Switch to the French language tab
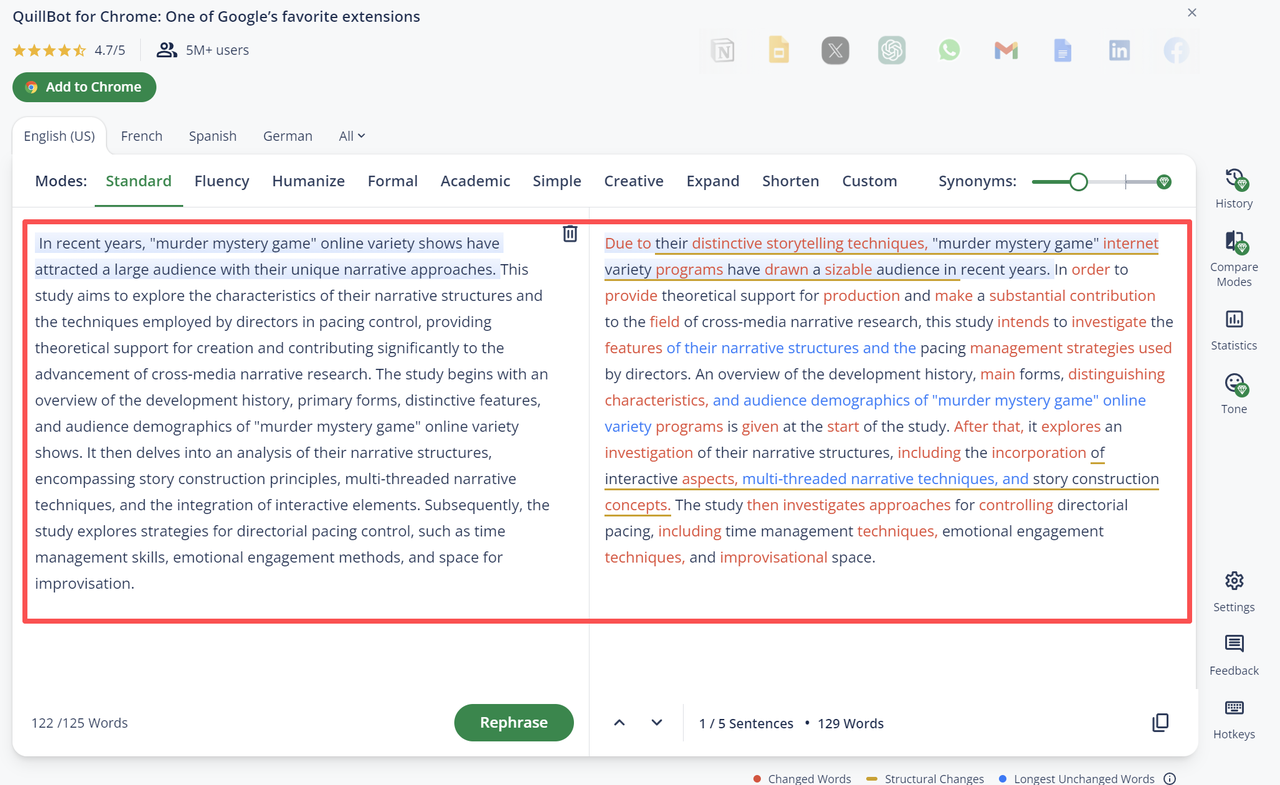The height and width of the screenshot is (785, 1280). coord(141,136)
